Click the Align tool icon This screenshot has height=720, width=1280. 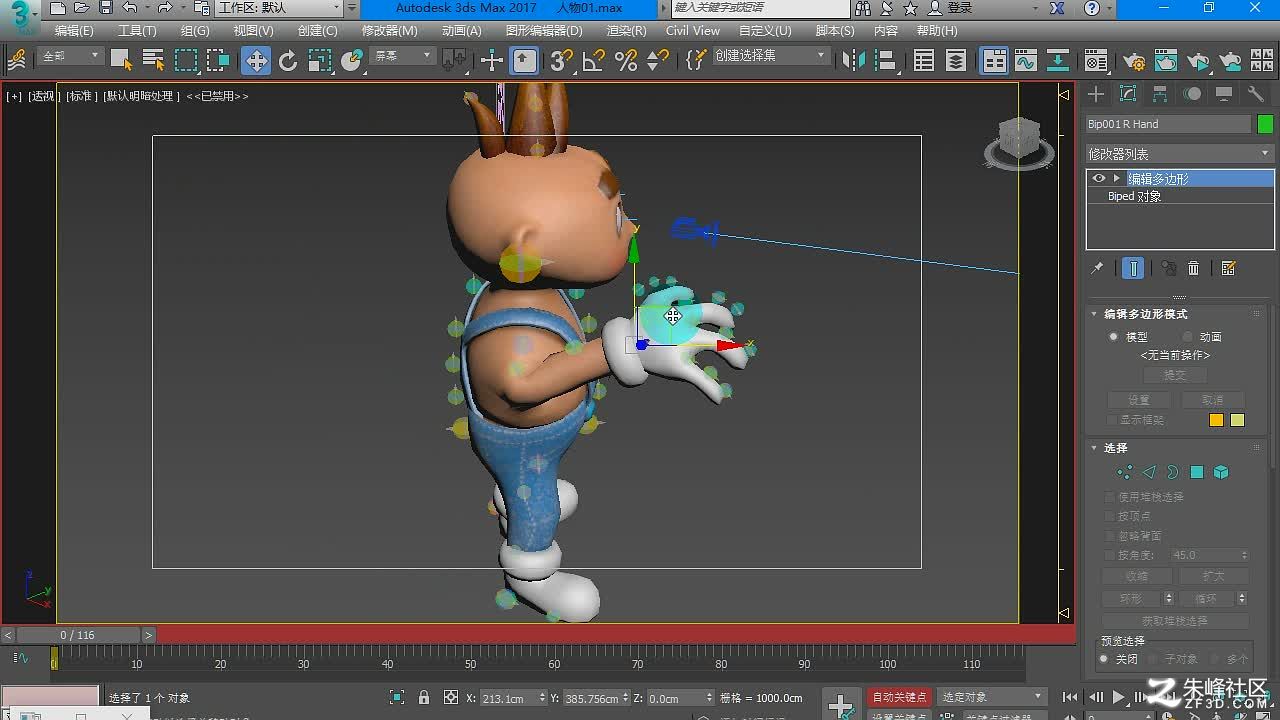pos(885,61)
